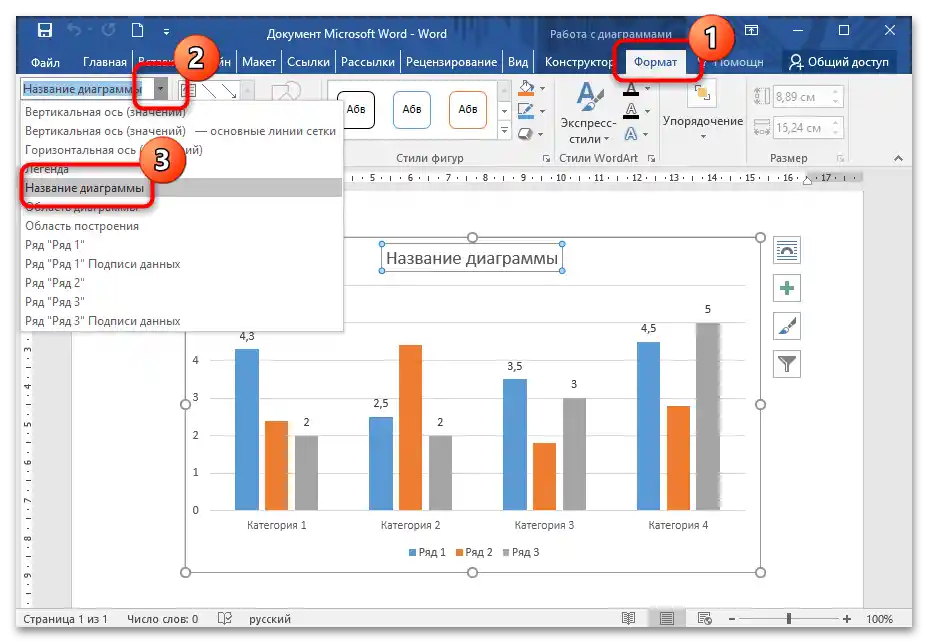Go to the Рецензирование tab
Viewport: 928px width, 643px height.
coord(451,62)
